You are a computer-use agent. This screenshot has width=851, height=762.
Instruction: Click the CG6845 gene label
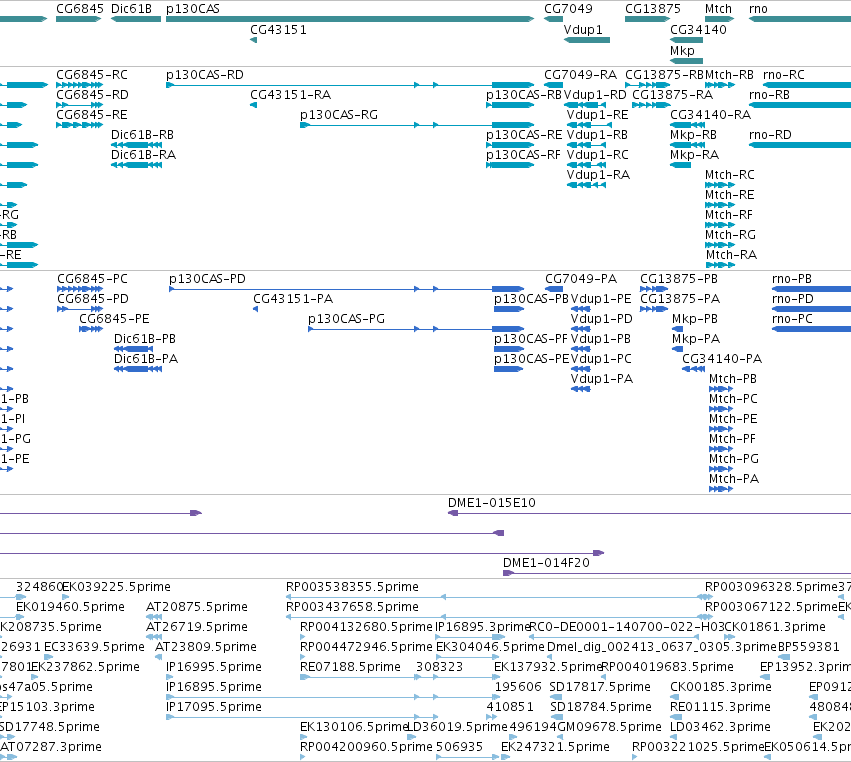tap(80, 9)
